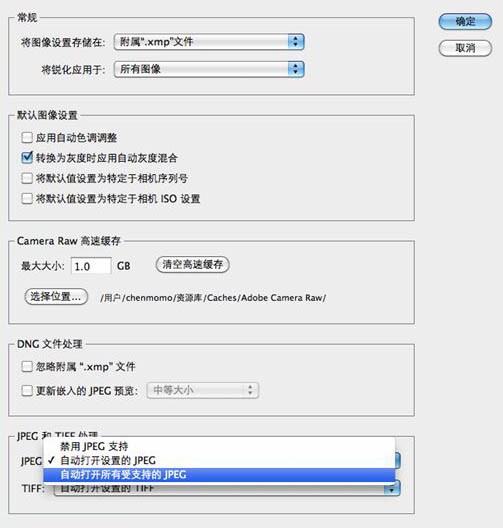Viewport: 503px width, 528px height.
Task: Check 将默认值设置为特定于相机 ISO 设置
Action: click(x=27, y=199)
